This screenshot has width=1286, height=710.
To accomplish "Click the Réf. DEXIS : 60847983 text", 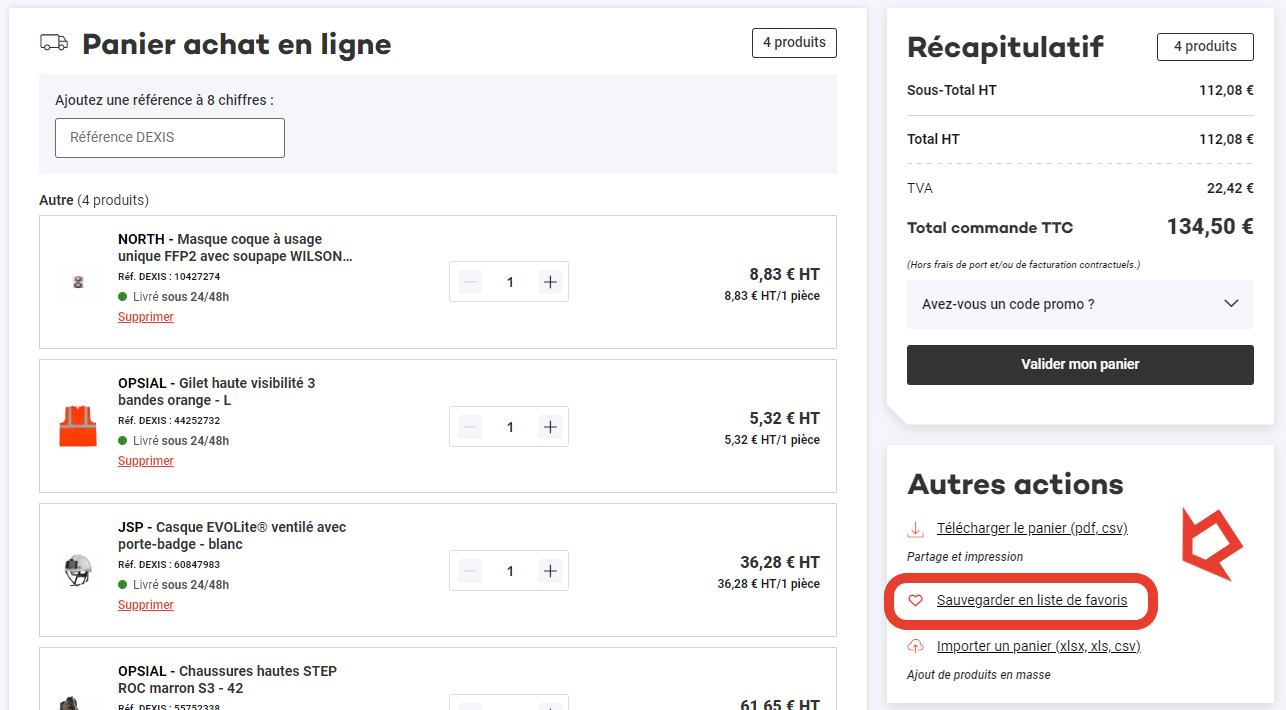I will pos(169,565).
